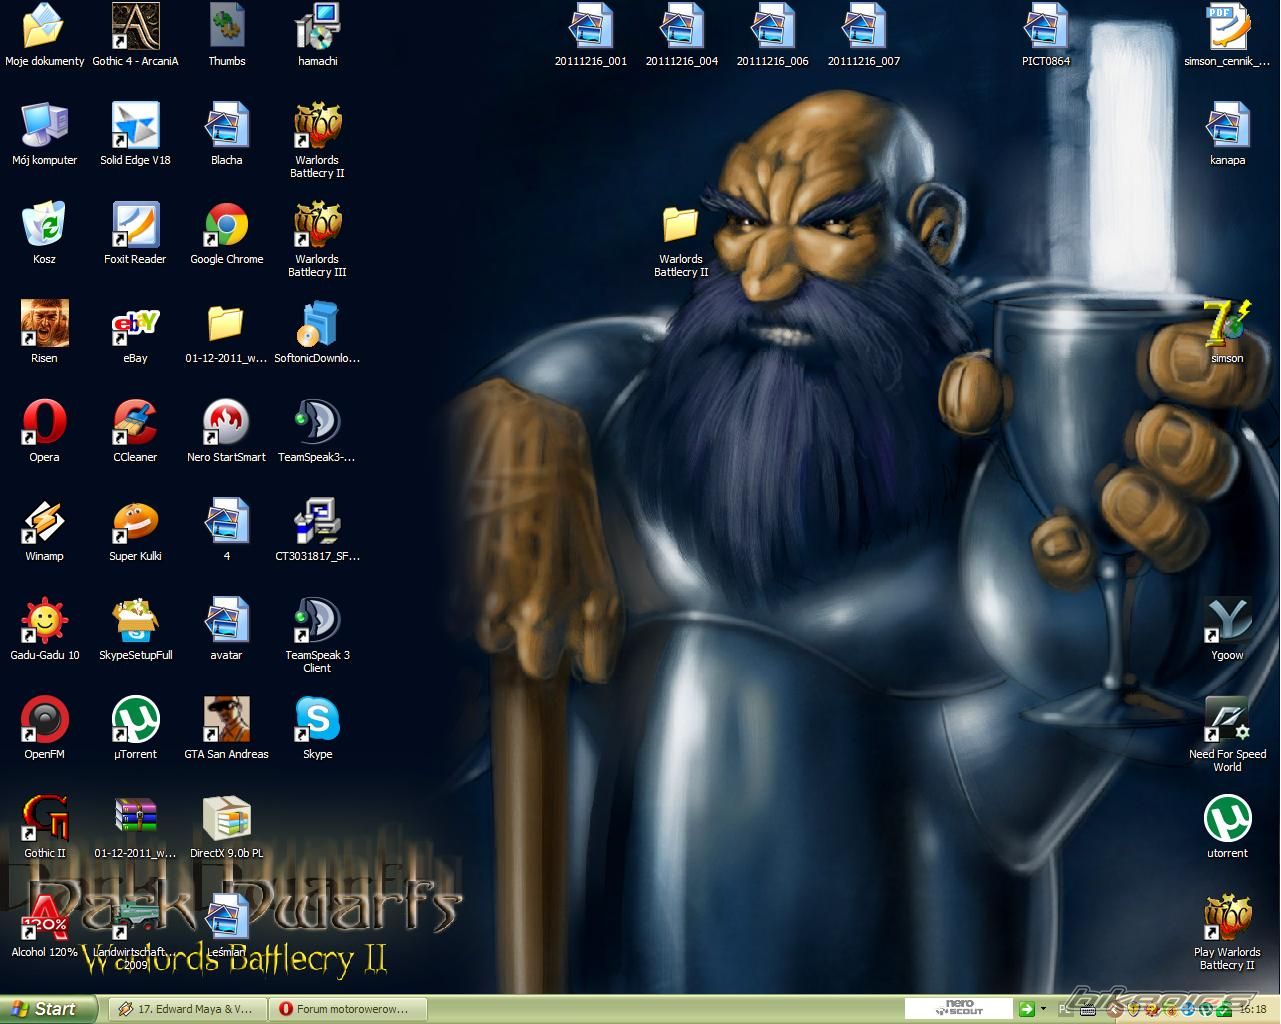This screenshot has width=1281, height=1024.
Task: Launch Play Warlords Battlecry II shortcut
Action: (x=1227, y=918)
